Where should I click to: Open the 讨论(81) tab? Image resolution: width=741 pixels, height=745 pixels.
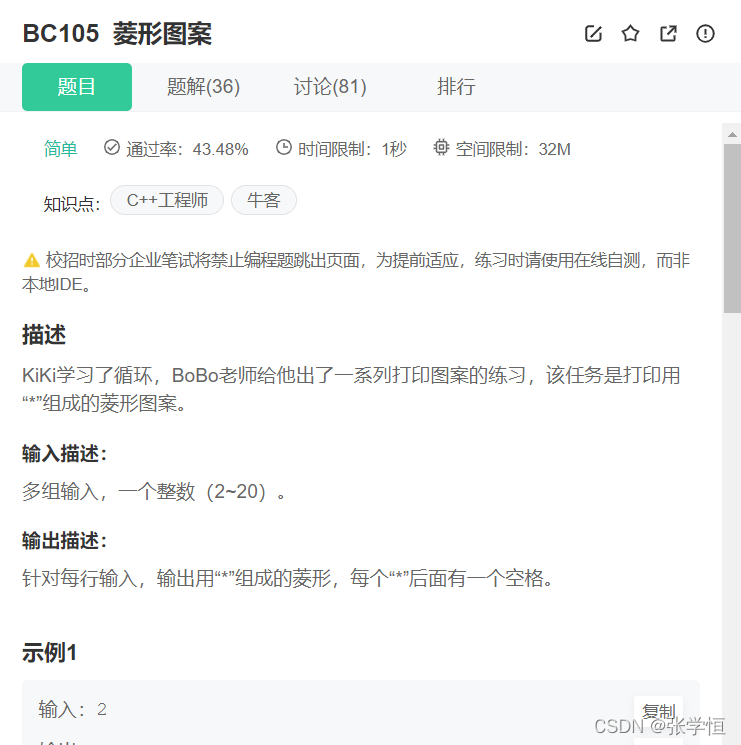[330, 87]
